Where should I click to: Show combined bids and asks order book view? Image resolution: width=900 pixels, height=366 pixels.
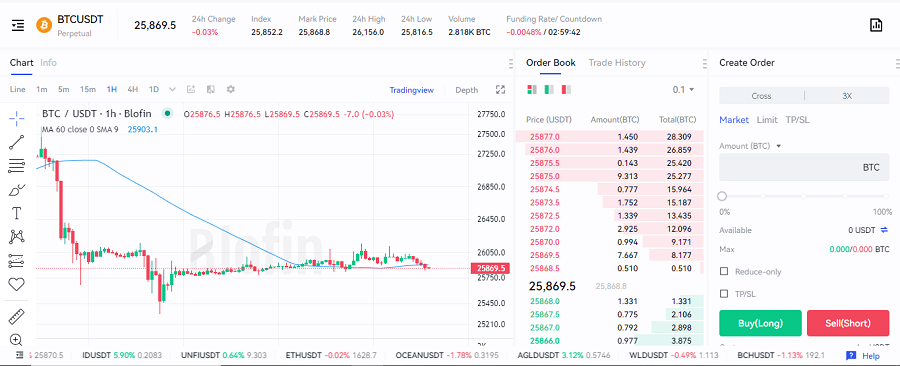pyautogui.click(x=532, y=89)
